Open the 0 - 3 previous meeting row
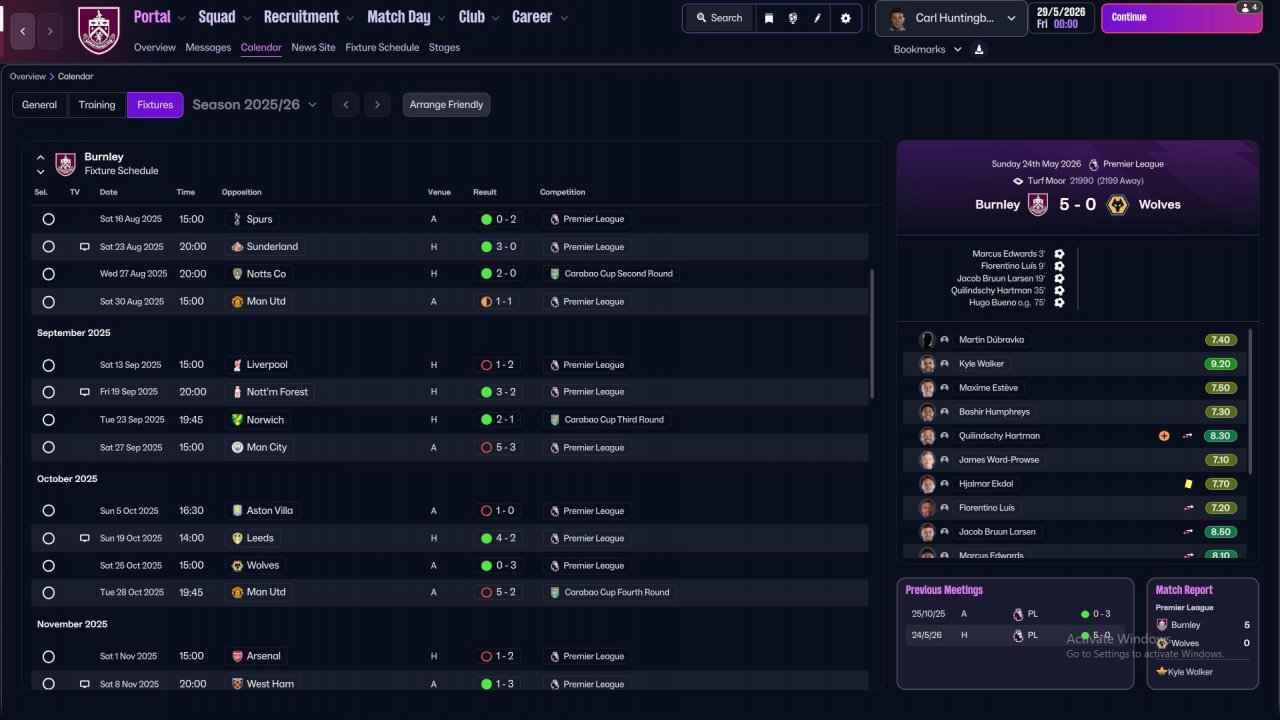The image size is (1280, 720). pos(1015,614)
